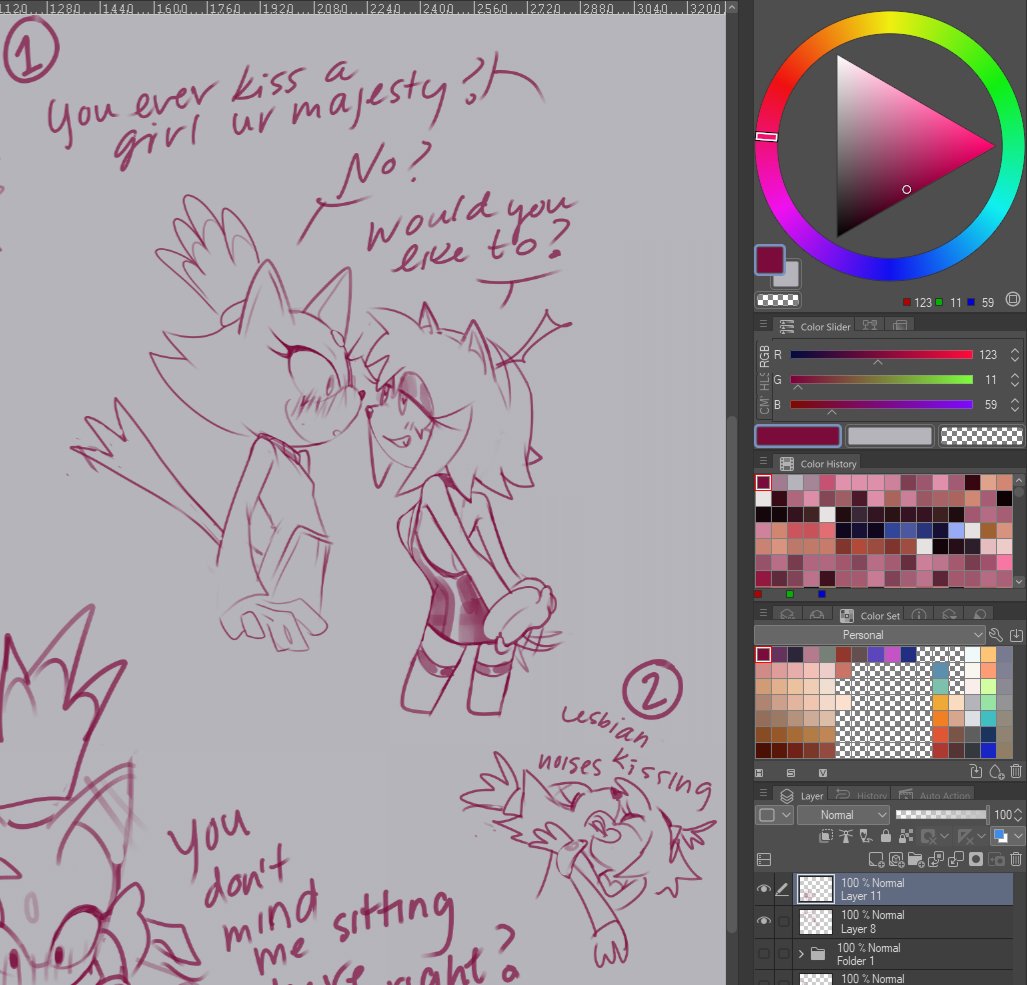
Task: Hide Layer 8 using eye icon
Action: pyautogui.click(x=764, y=921)
